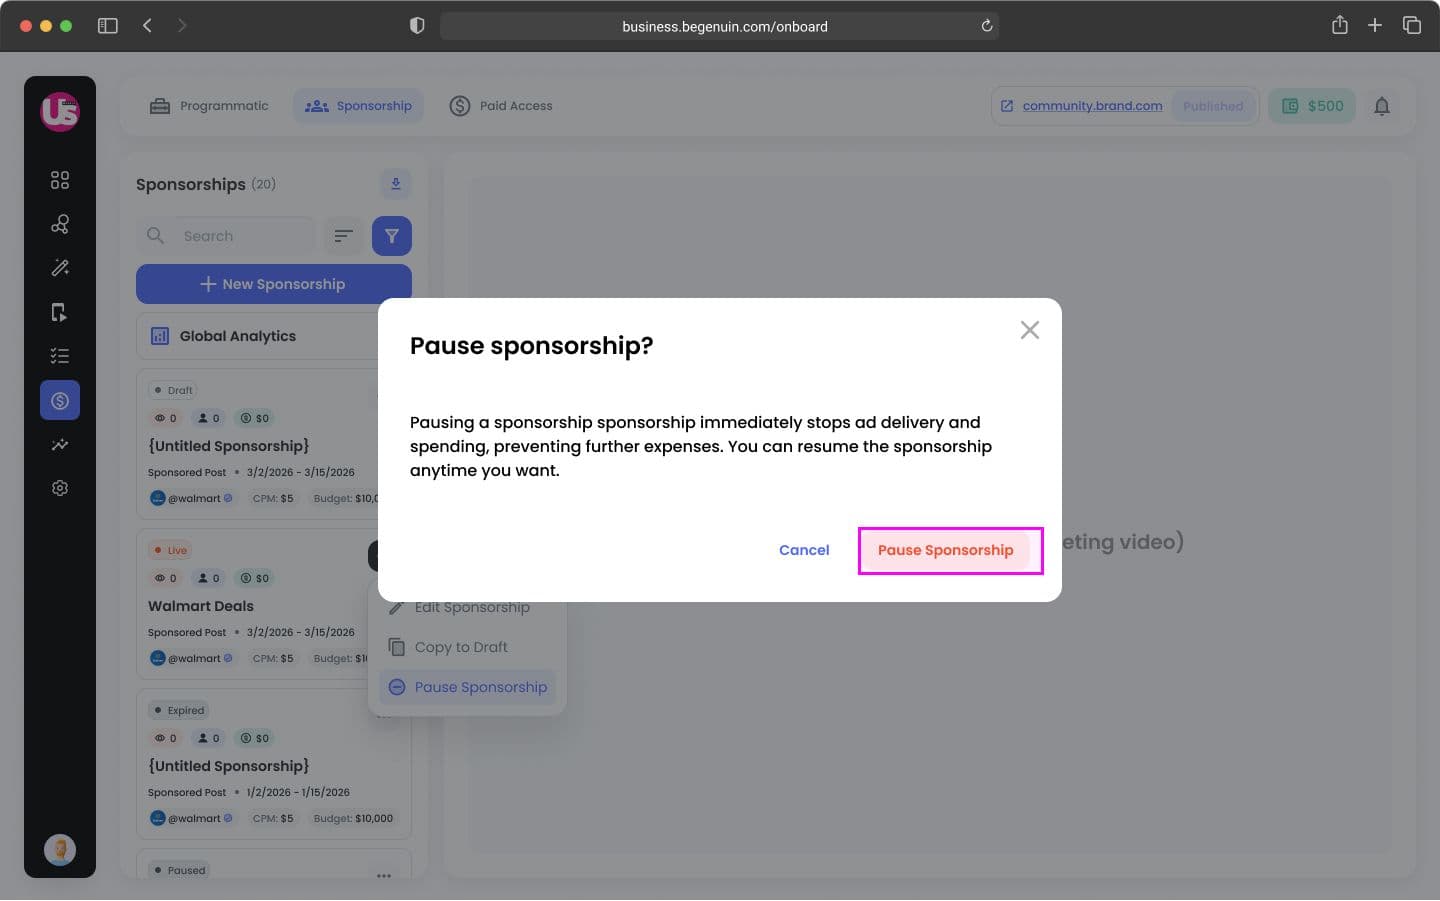Click the Budget: $10,000 tag on Expired card
The width and height of the screenshot is (1440, 901).
click(353, 818)
